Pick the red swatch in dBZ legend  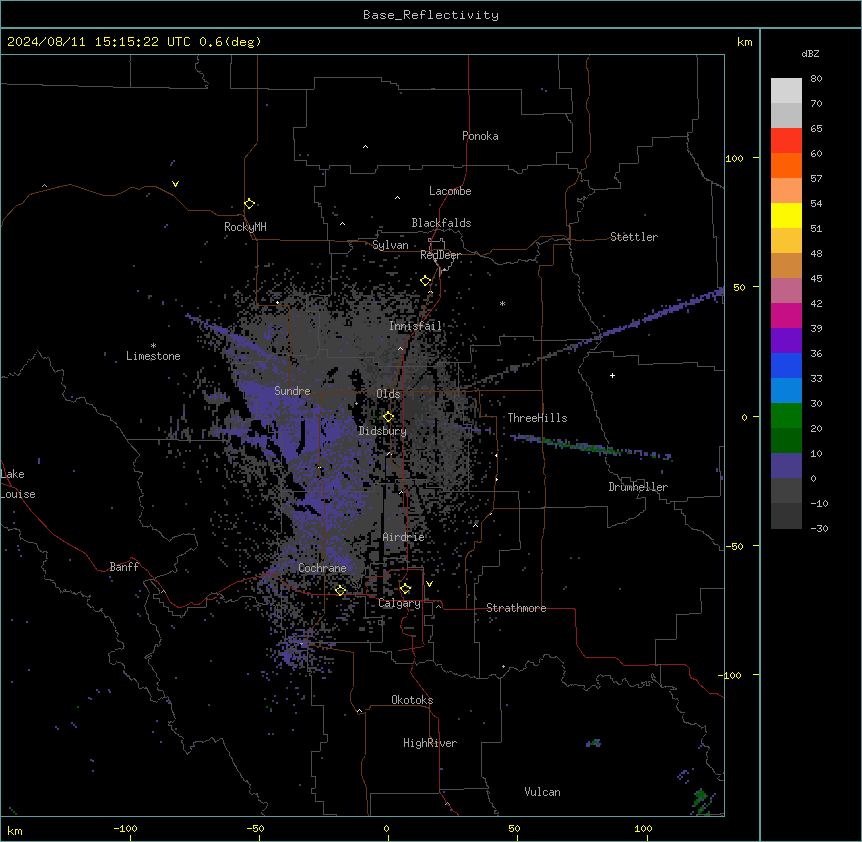(x=786, y=140)
